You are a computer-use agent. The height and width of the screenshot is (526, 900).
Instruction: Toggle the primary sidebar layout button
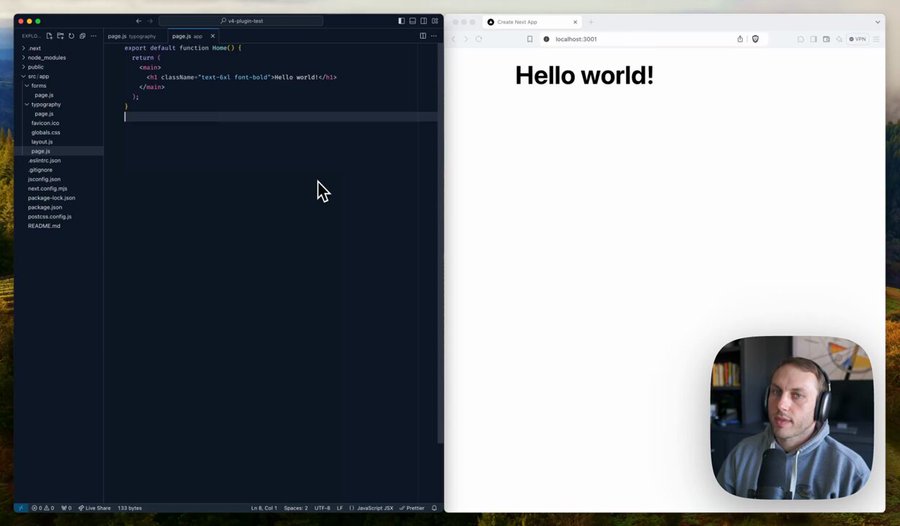402,21
